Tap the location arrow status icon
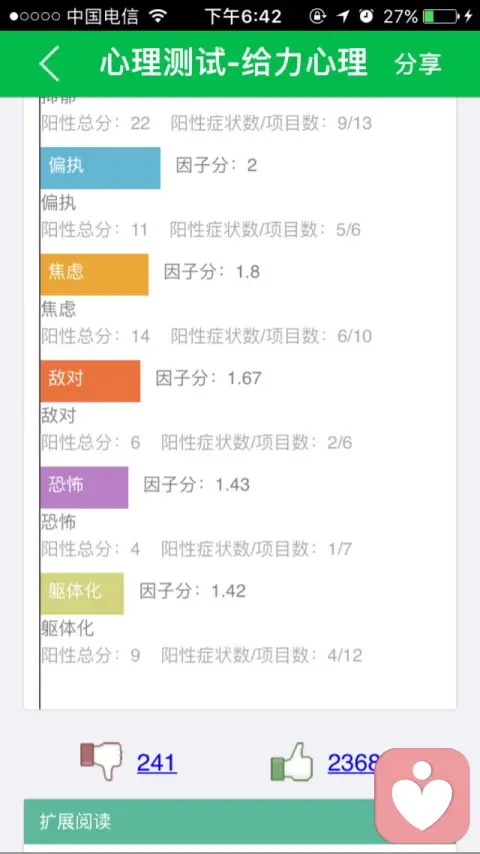Screen dimensions: 480x854 (343, 16)
